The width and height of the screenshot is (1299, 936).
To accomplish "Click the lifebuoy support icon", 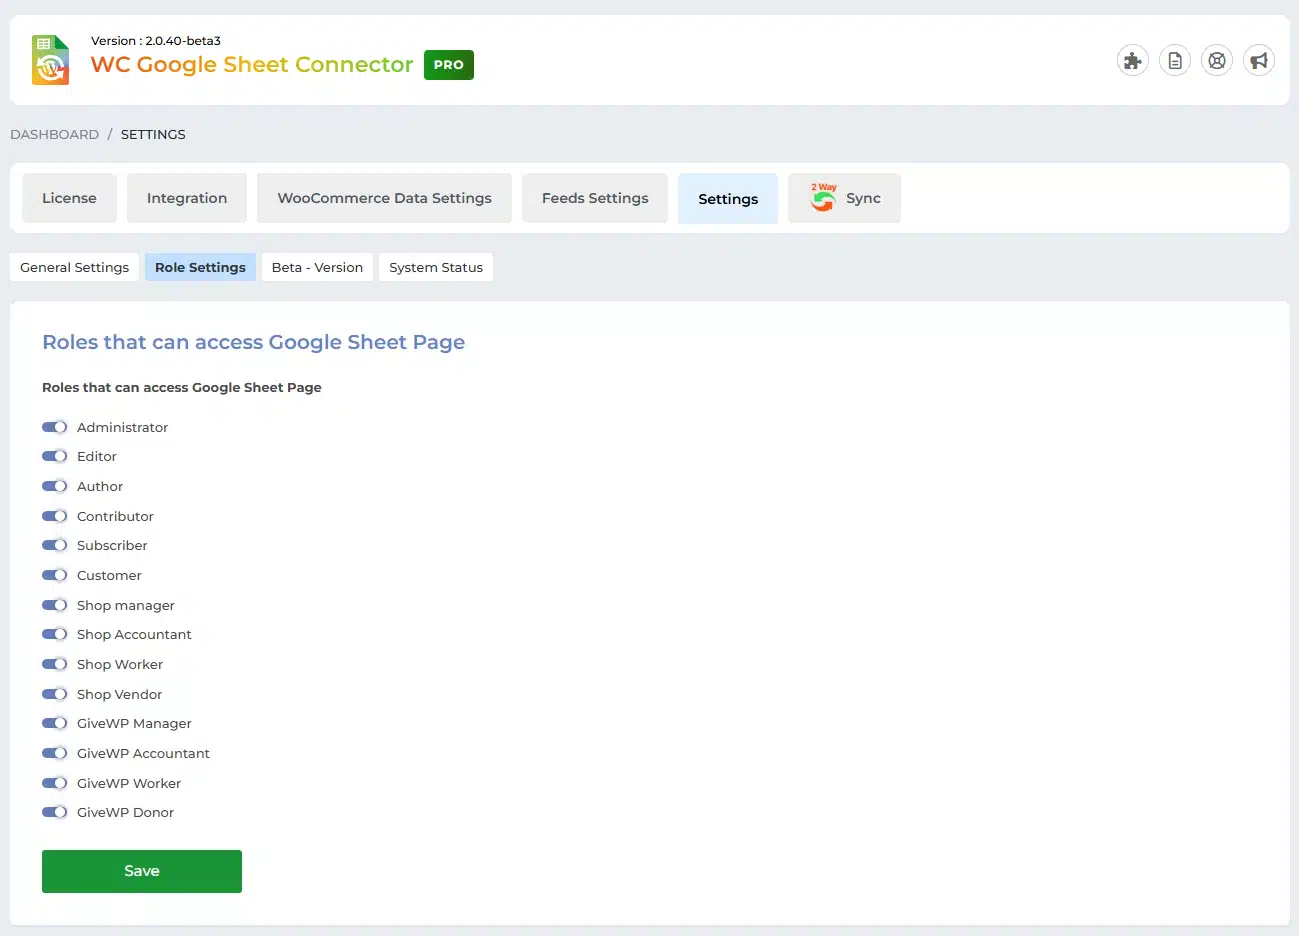I will click(1217, 61).
